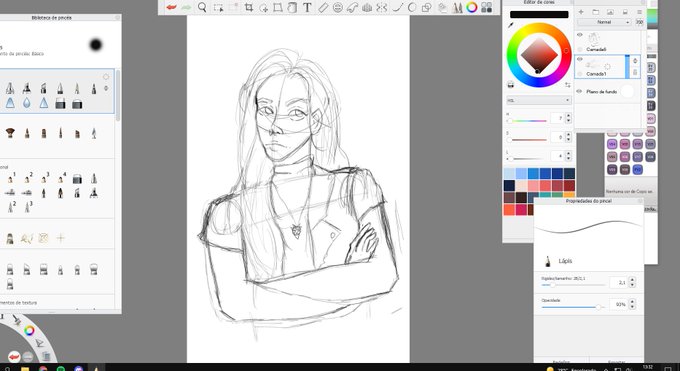This screenshot has height=371, width=680.
Task: Add a new layer with the plus icon
Action: (581, 12)
